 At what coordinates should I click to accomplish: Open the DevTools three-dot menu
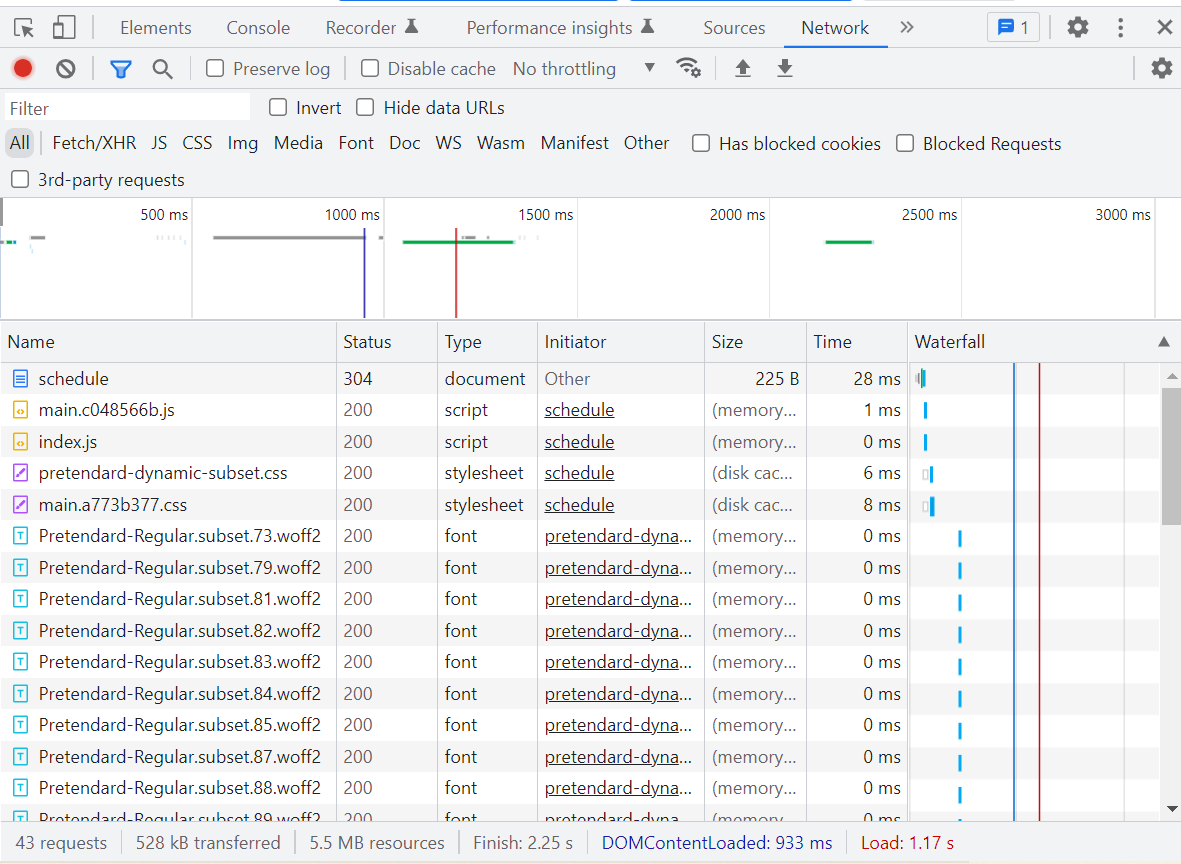(1121, 28)
